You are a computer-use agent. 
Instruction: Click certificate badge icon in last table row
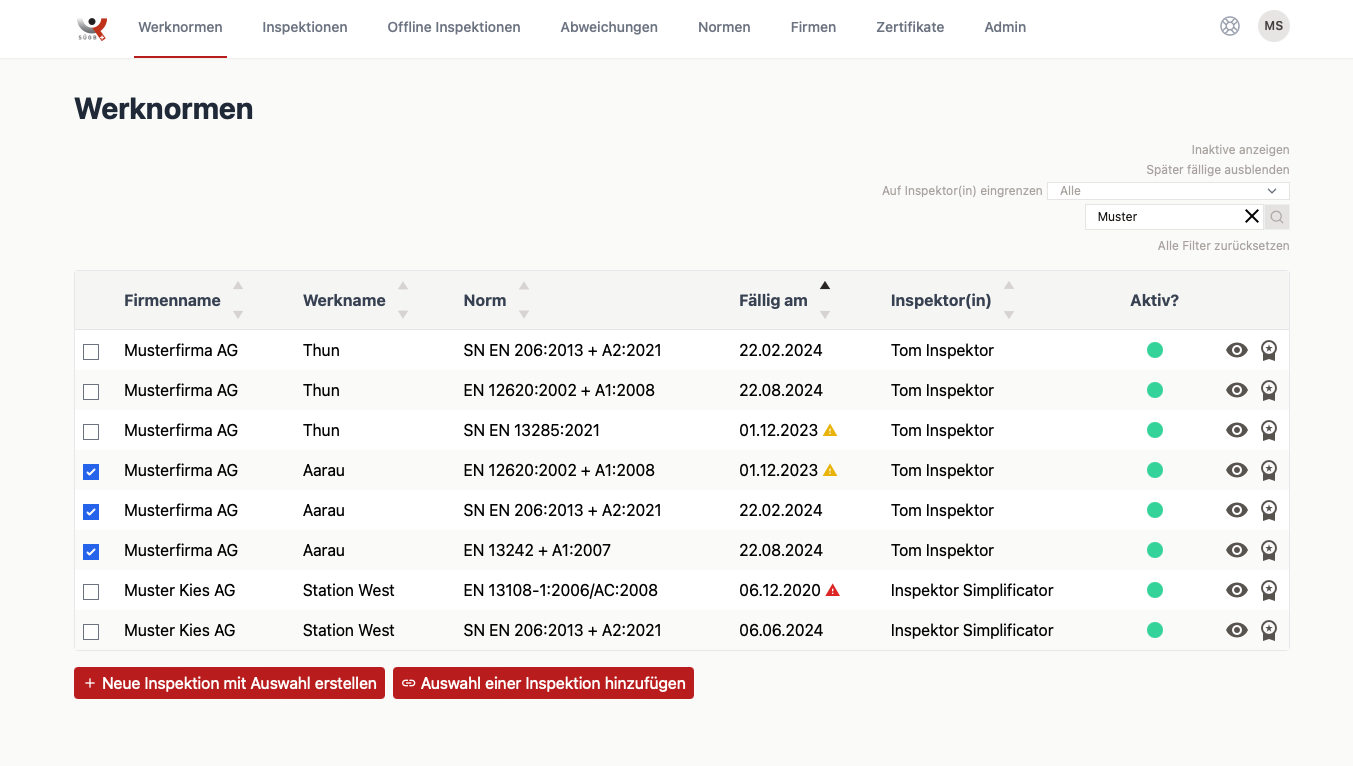(1269, 630)
